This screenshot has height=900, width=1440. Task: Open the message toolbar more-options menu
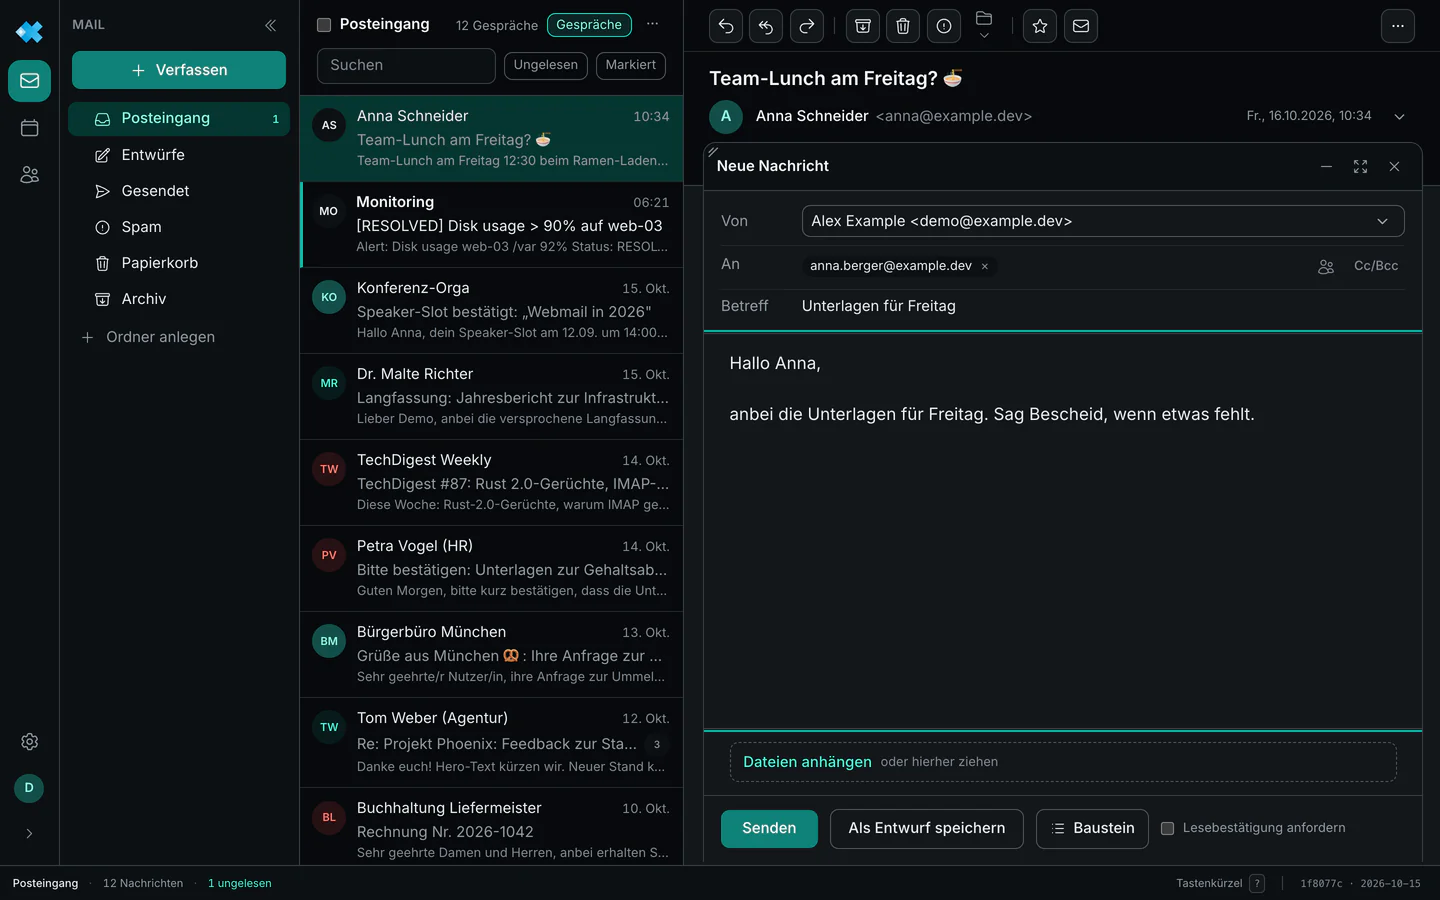click(x=1398, y=26)
